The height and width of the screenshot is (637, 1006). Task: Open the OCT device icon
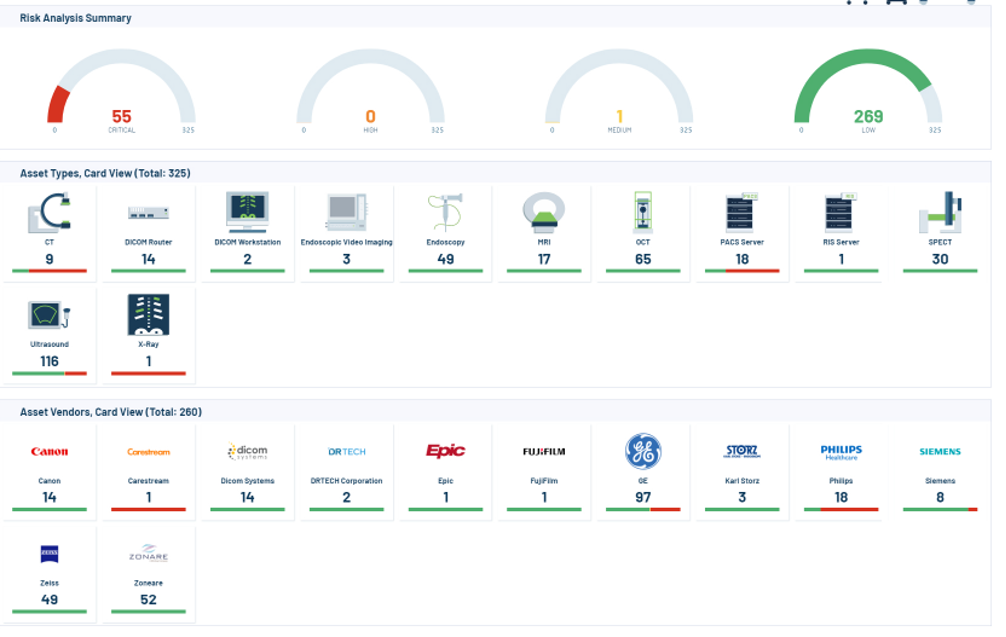point(643,212)
